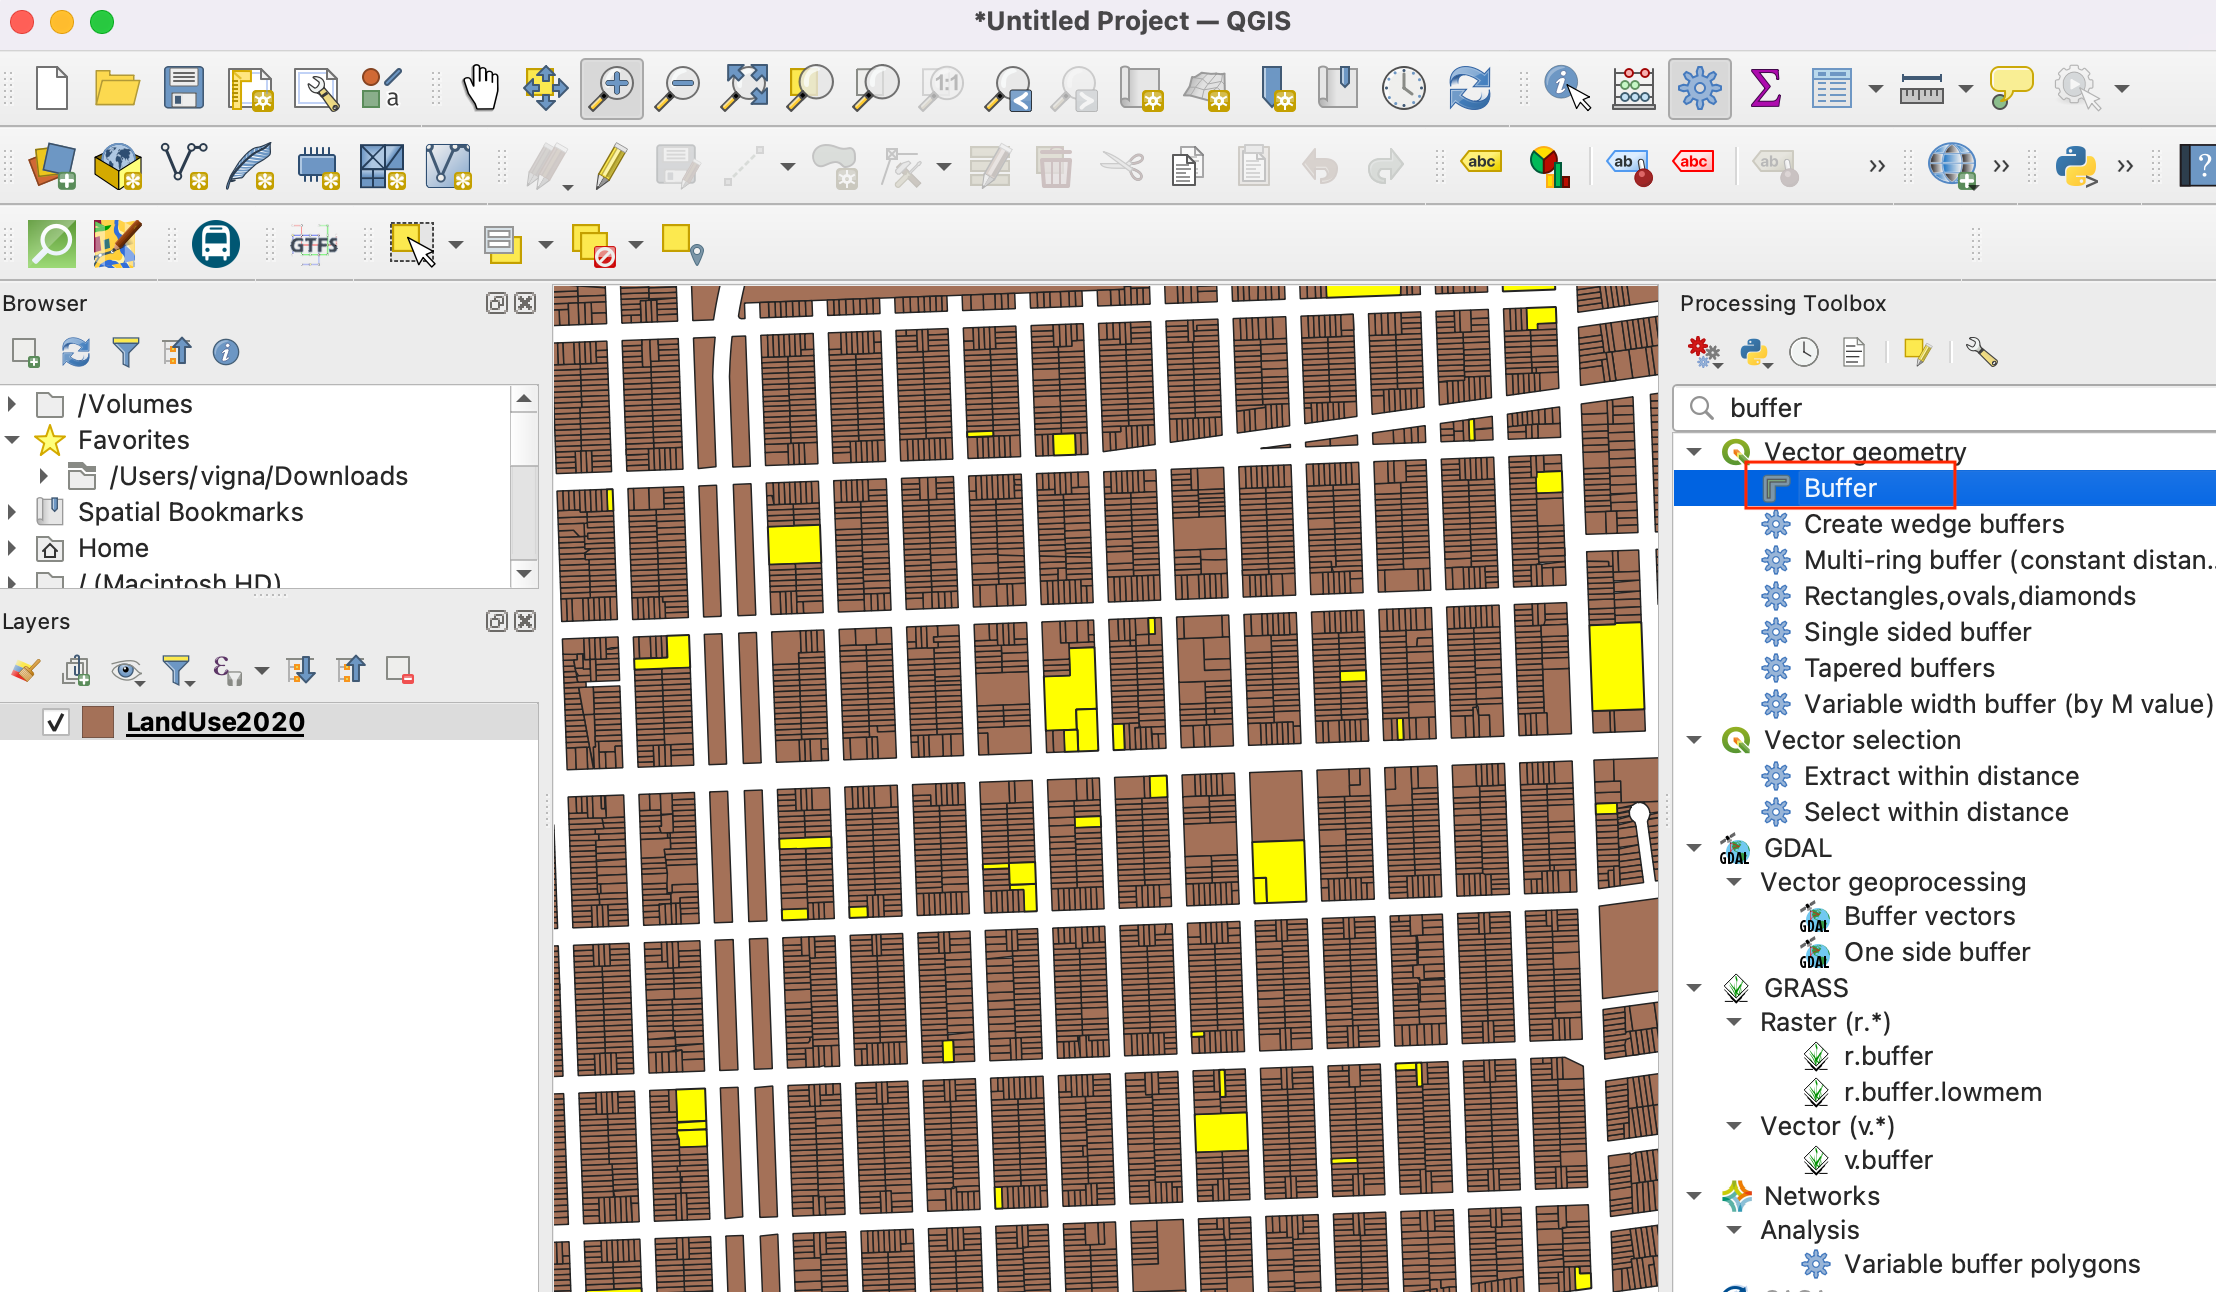Toggle the Processing Toolbox gear button

(x=1699, y=88)
